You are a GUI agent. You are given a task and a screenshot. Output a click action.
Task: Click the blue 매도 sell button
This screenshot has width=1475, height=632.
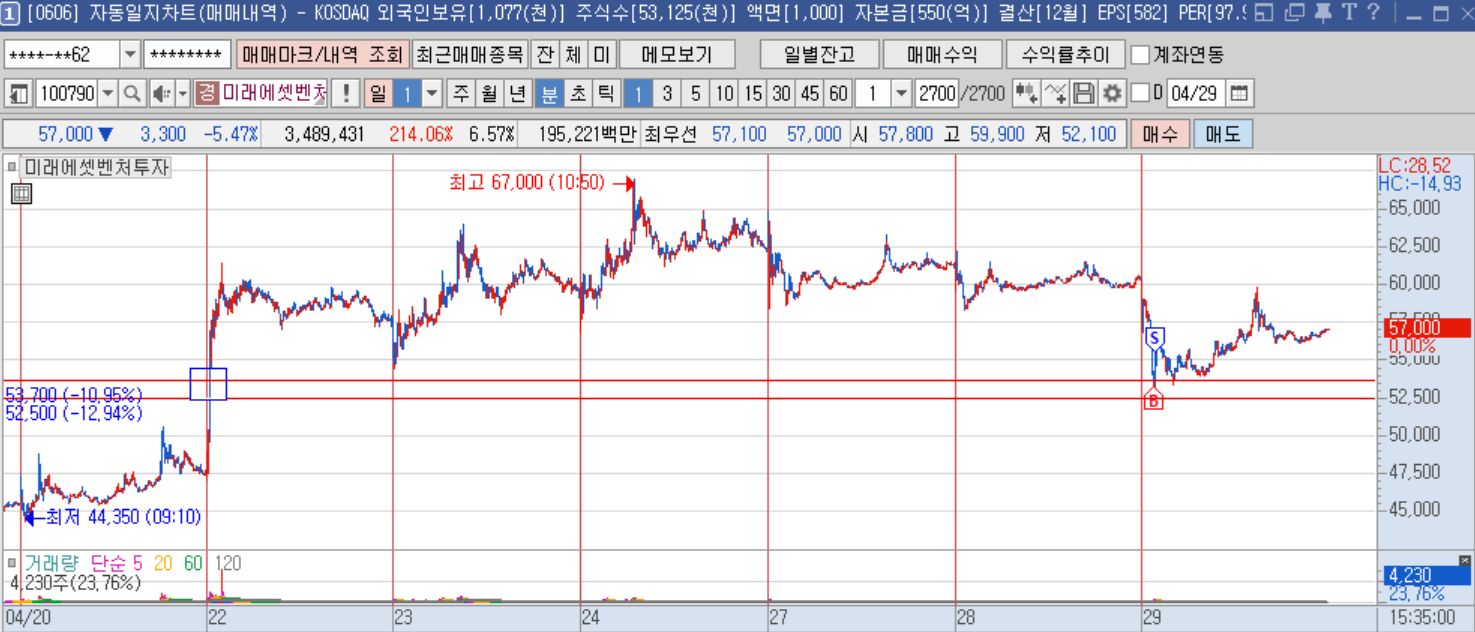1224,134
